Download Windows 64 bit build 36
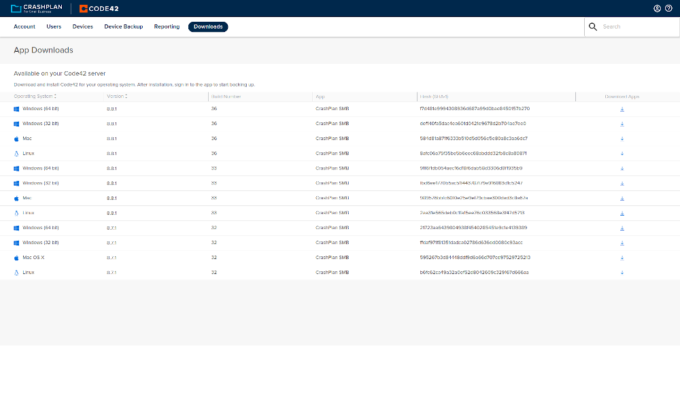680x408 pixels. [x=622, y=109]
